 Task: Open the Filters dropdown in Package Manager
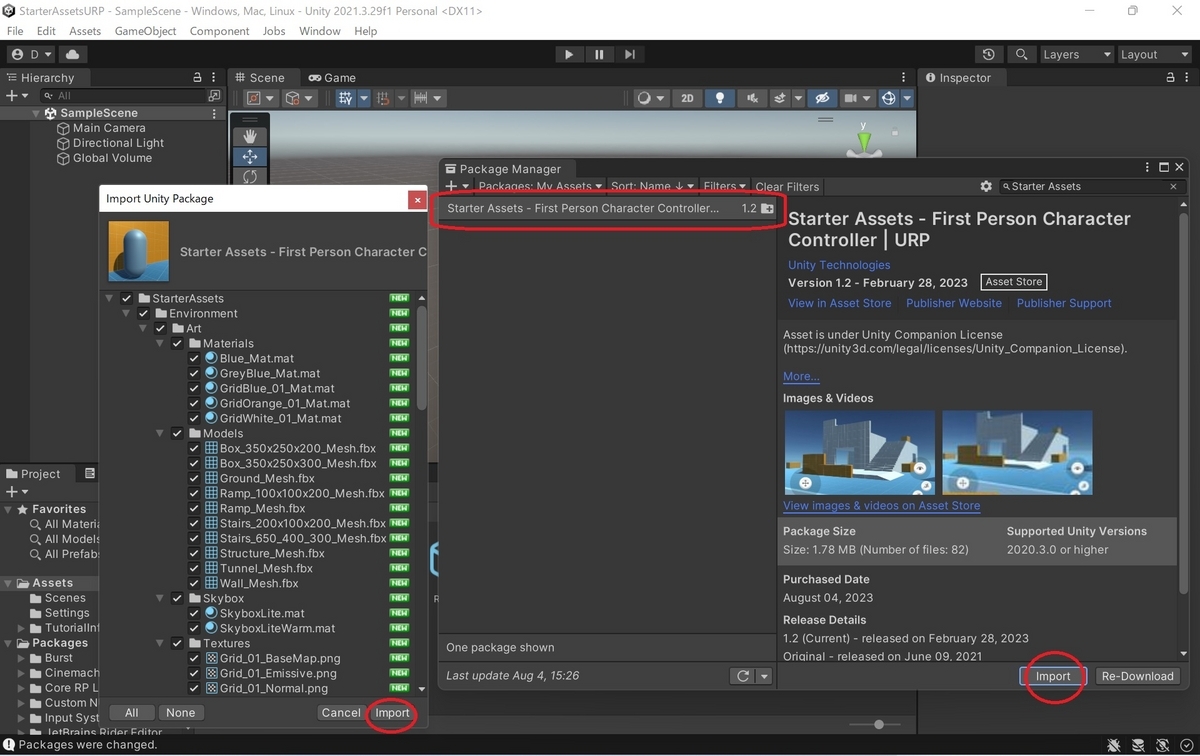point(724,186)
